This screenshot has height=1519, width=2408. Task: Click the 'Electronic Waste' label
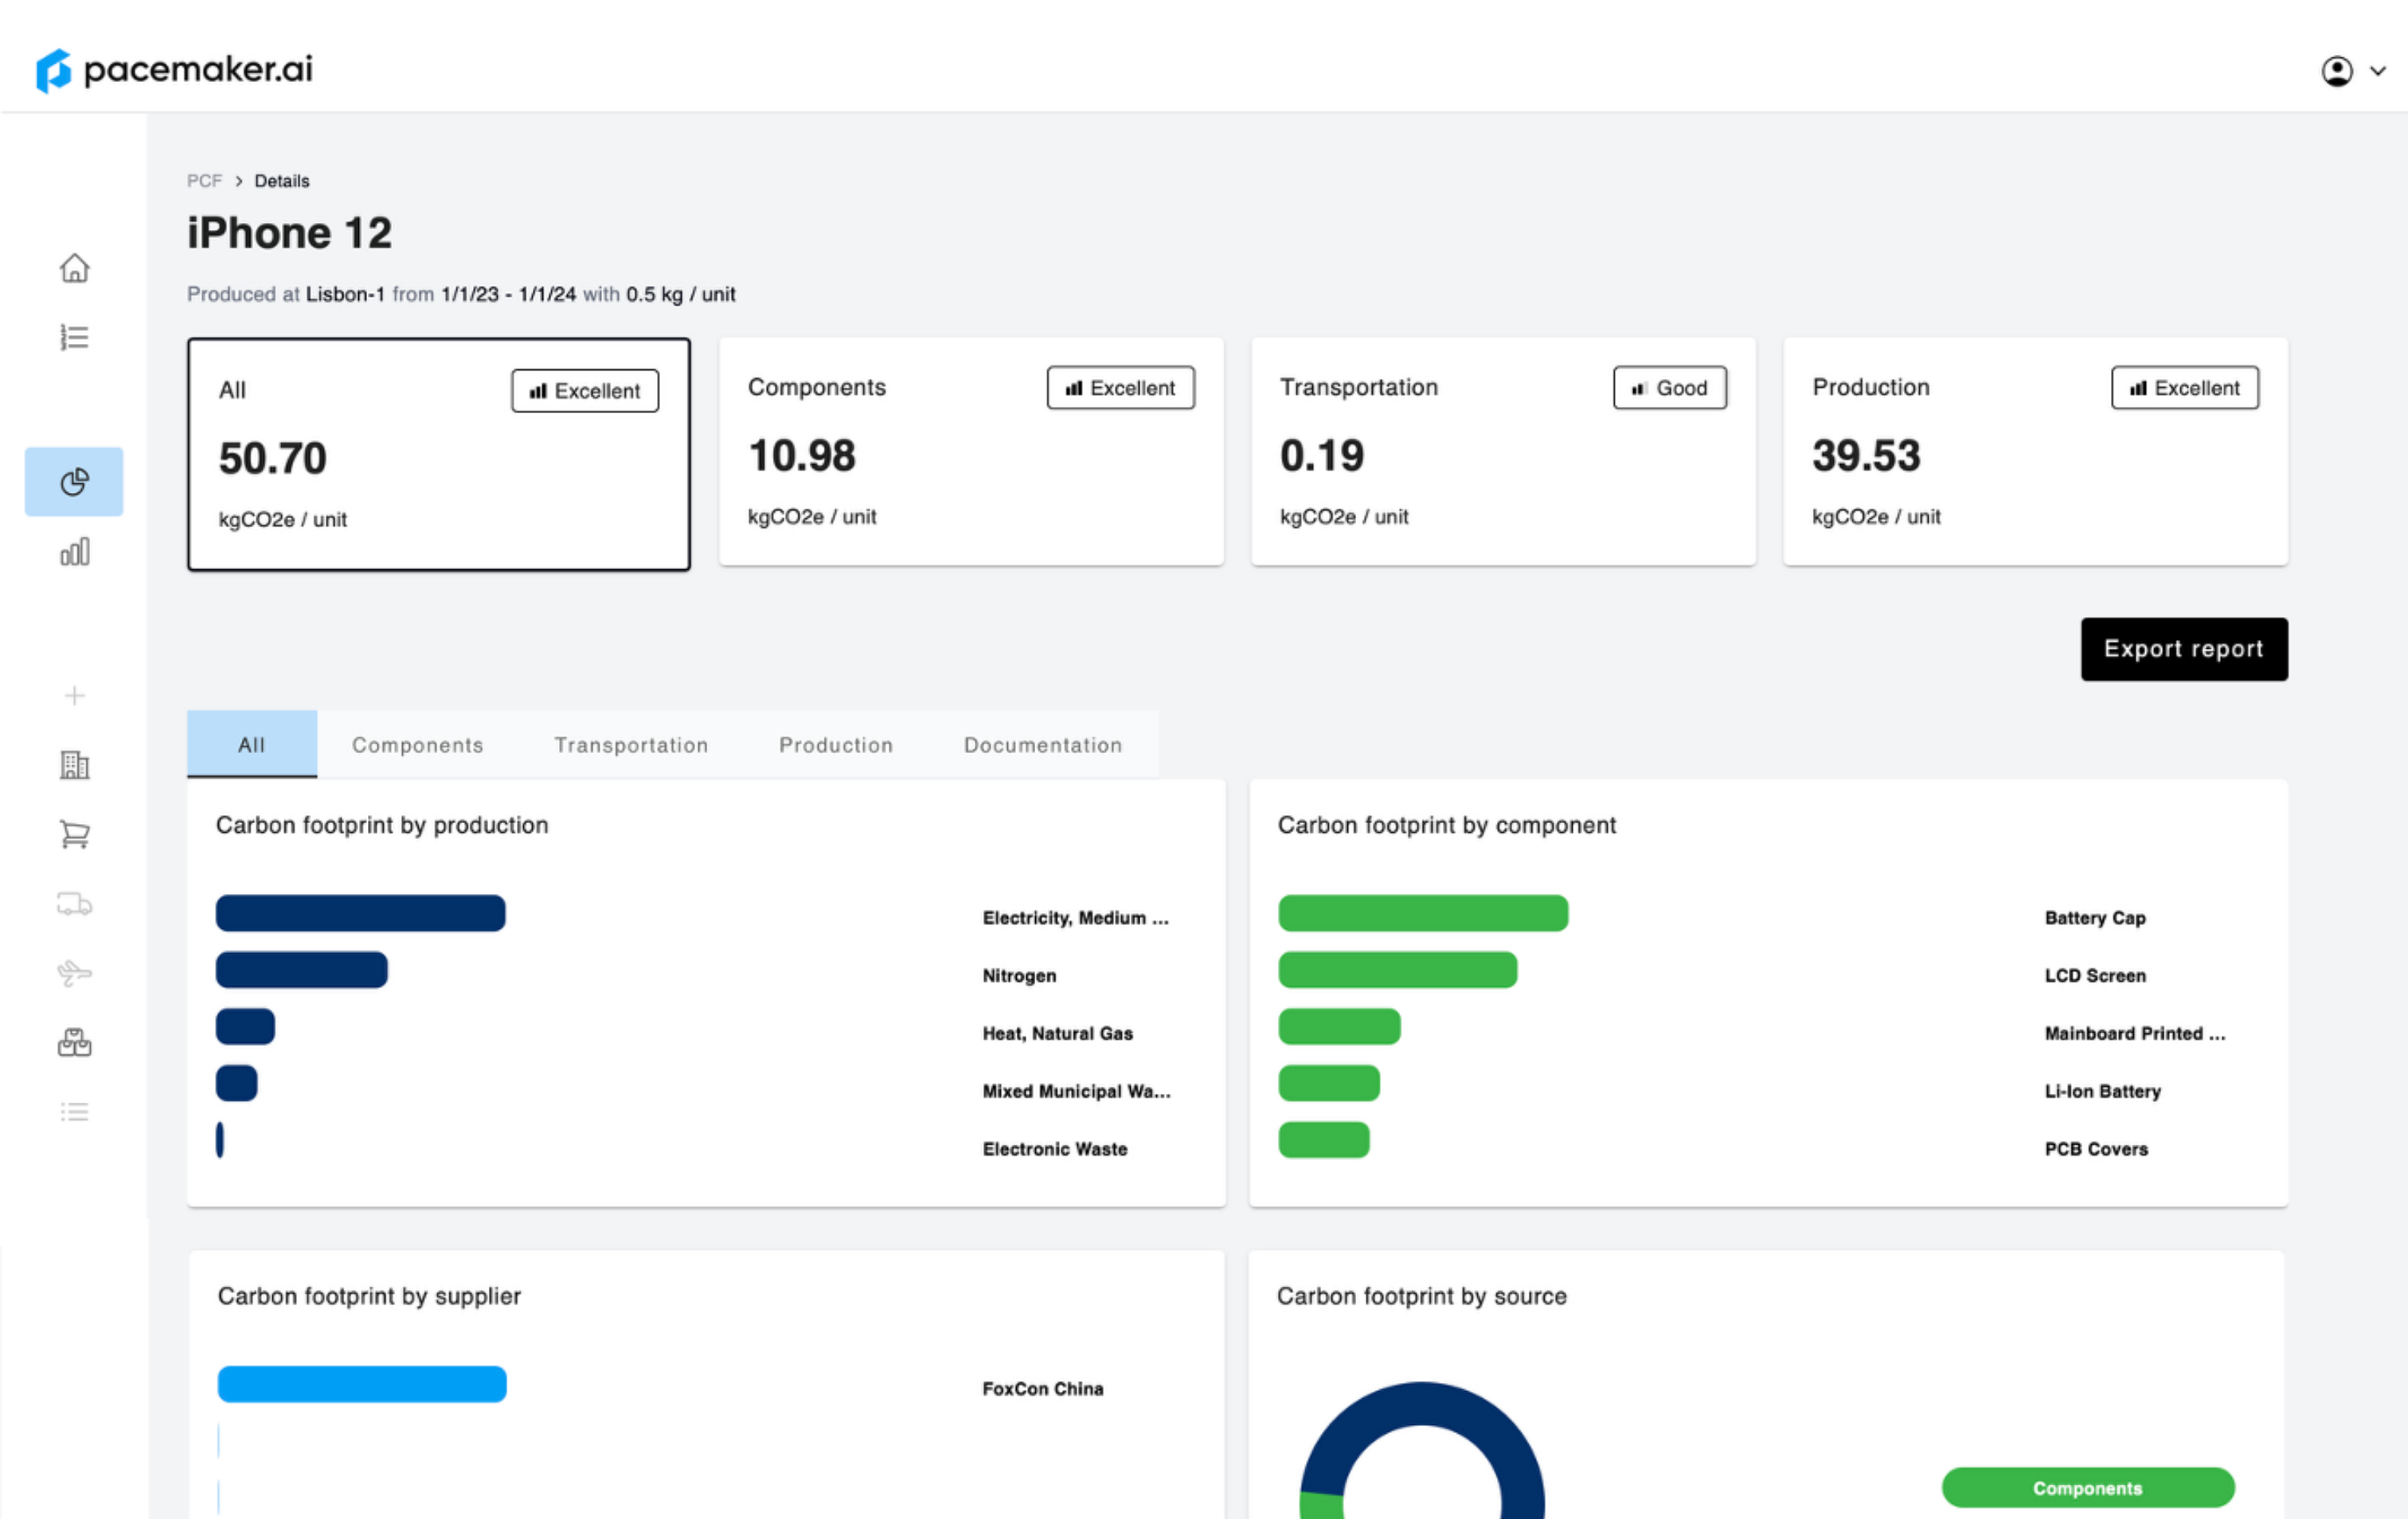[x=1055, y=1149]
